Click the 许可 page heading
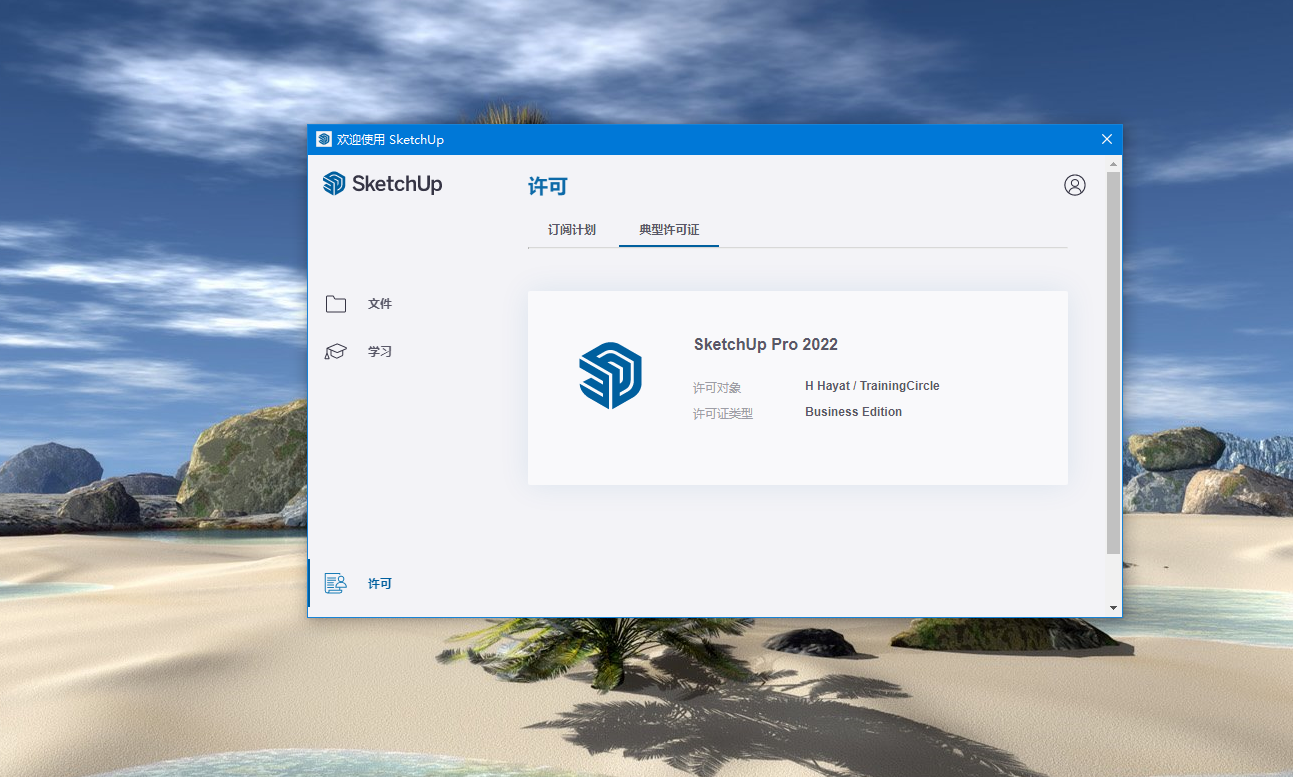Image resolution: width=1293 pixels, height=777 pixels. (548, 186)
